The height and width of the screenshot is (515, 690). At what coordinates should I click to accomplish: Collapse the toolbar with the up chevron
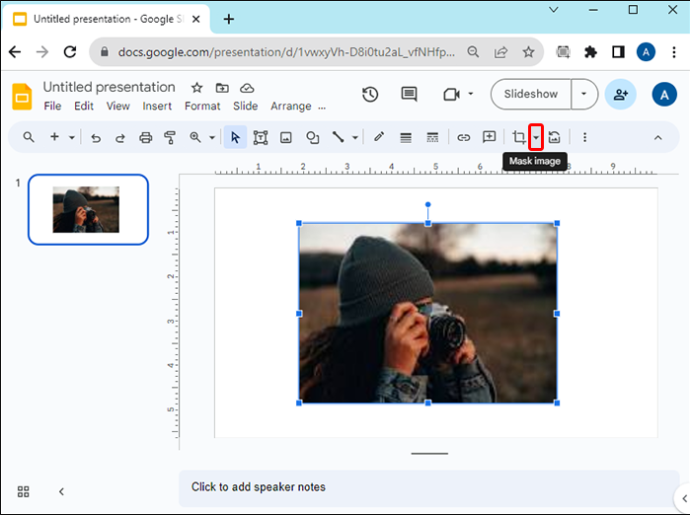point(658,138)
